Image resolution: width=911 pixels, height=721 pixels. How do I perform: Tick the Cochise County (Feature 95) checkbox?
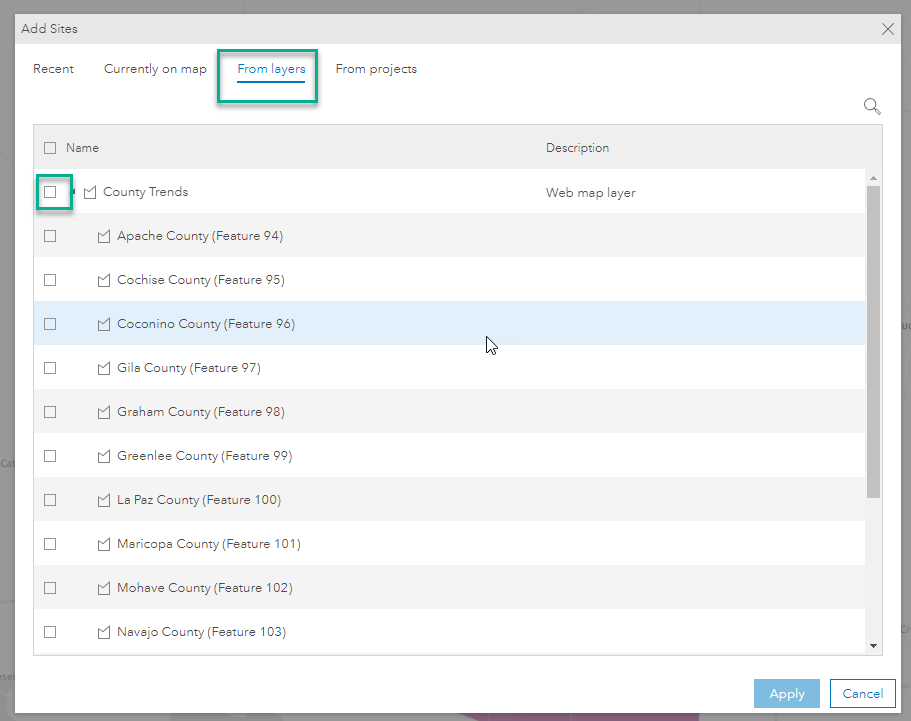[x=50, y=280]
